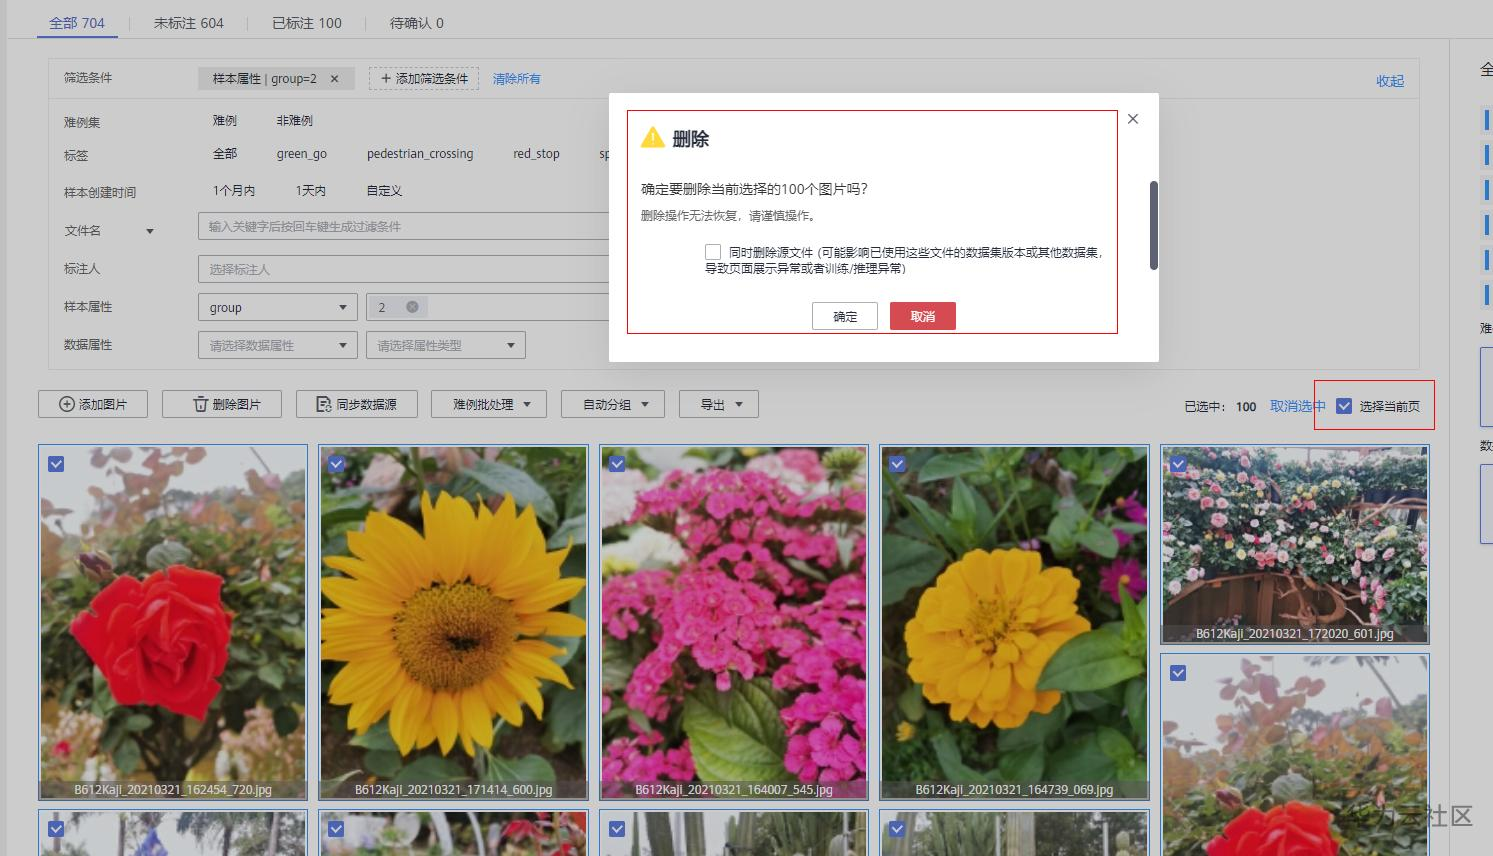Filter by 非难例 option
This screenshot has height=856, width=1493.
coord(295,120)
